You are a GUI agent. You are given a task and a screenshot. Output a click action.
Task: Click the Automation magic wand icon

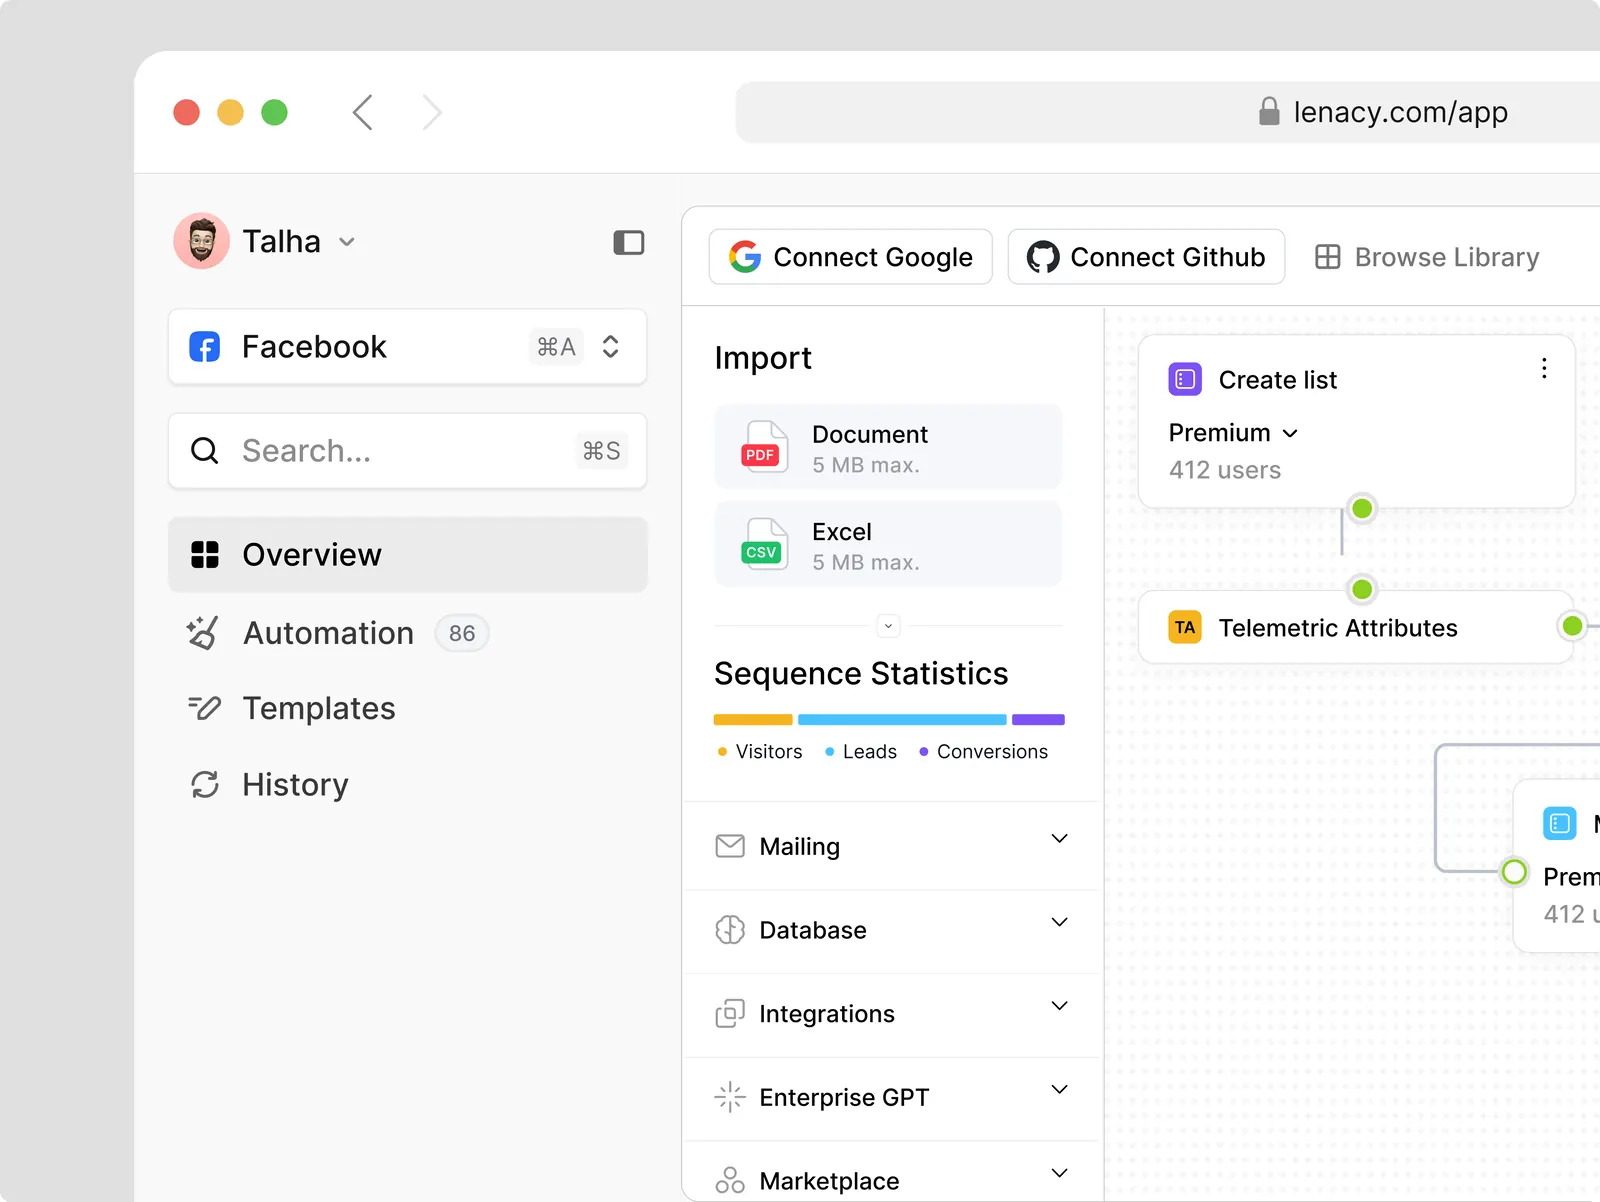pyautogui.click(x=203, y=633)
